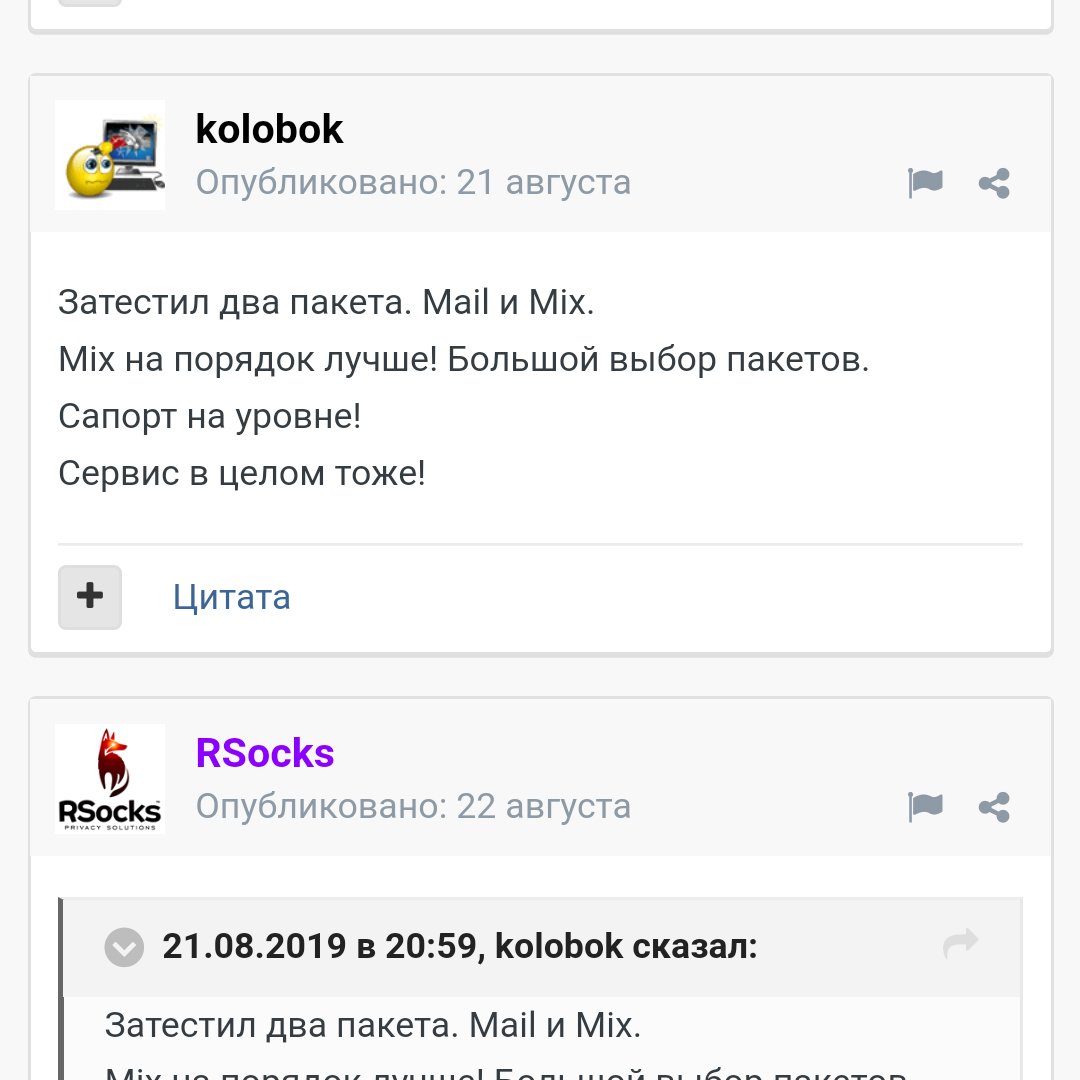Open the 'Опубликовано: 21 августа' timestamp

click(x=413, y=183)
